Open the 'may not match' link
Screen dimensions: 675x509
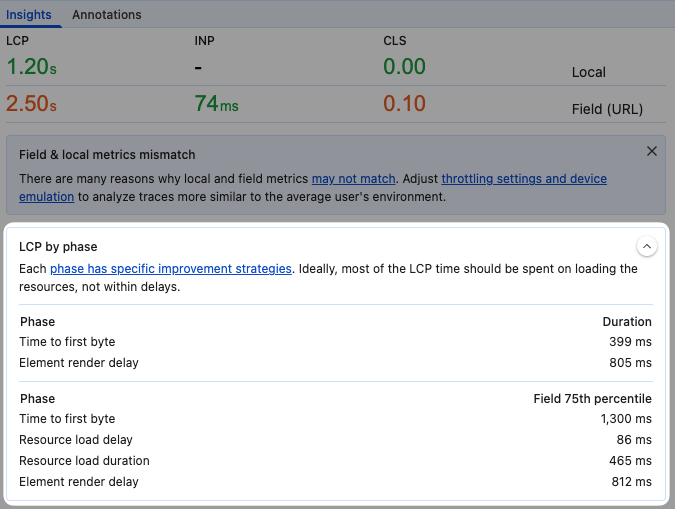tap(353, 179)
